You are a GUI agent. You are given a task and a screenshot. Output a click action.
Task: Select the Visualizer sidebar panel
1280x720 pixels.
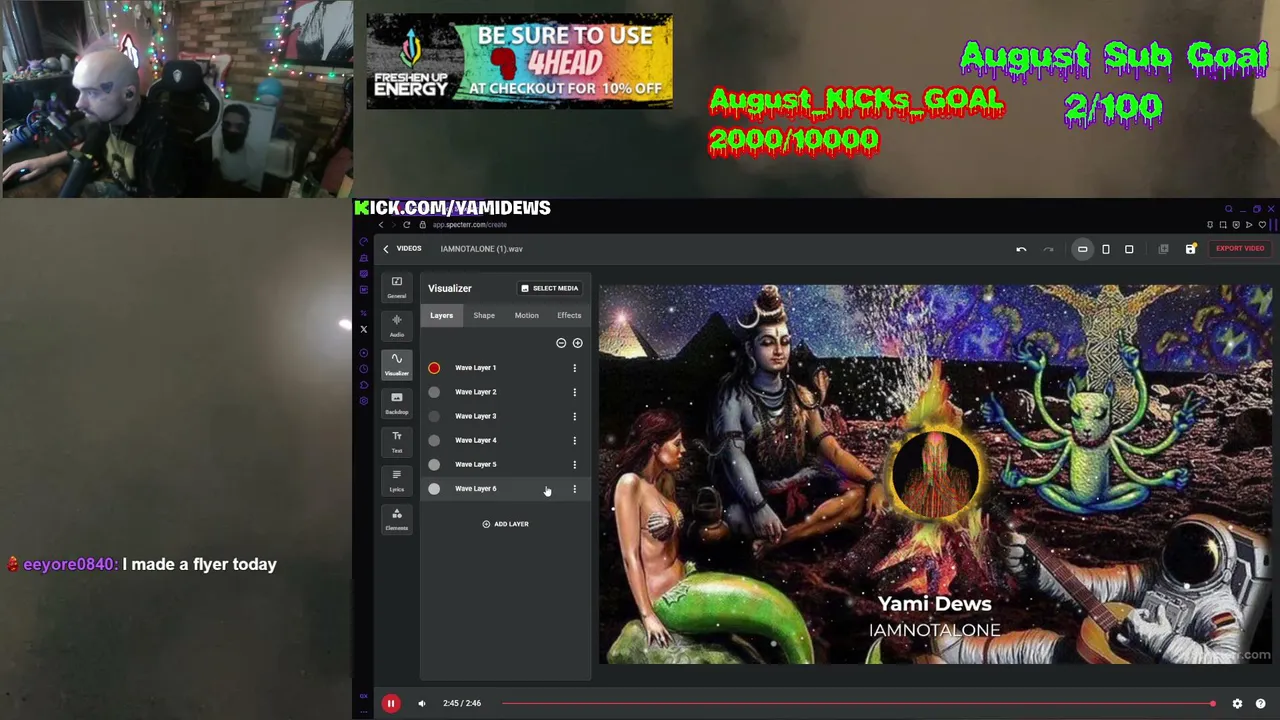[x=397, y=364]
